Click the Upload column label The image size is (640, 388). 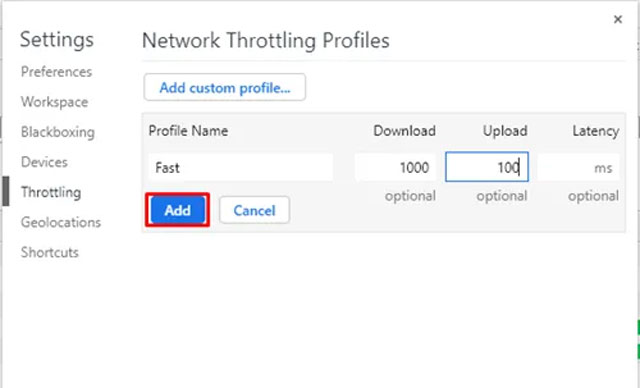[x=505, y=131]
